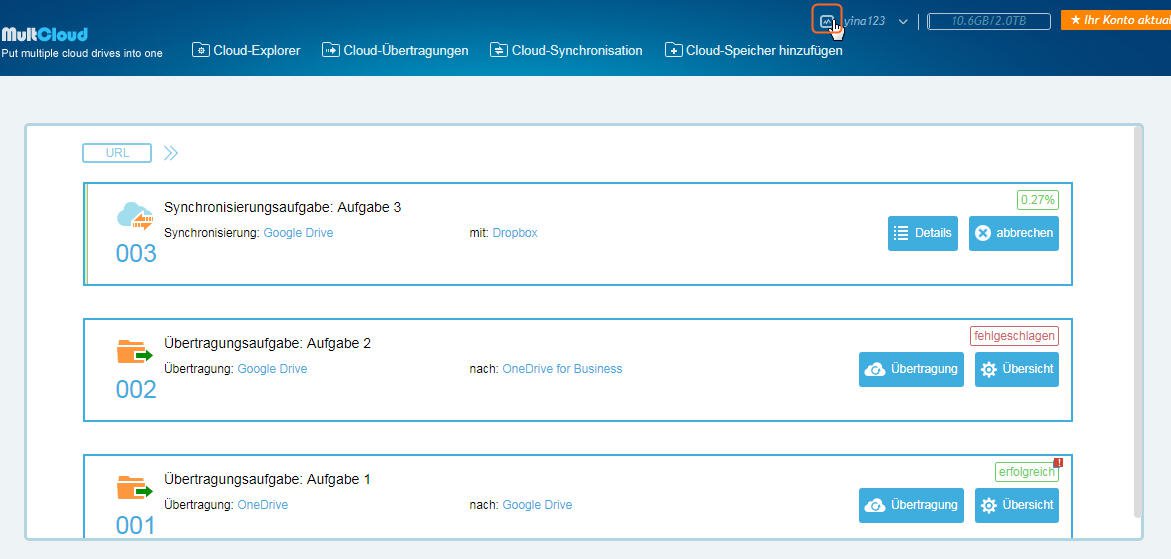Start Übertragung for Aufgabe 2
Viewport: 1171px width, 559px height.
click(911, 369)
